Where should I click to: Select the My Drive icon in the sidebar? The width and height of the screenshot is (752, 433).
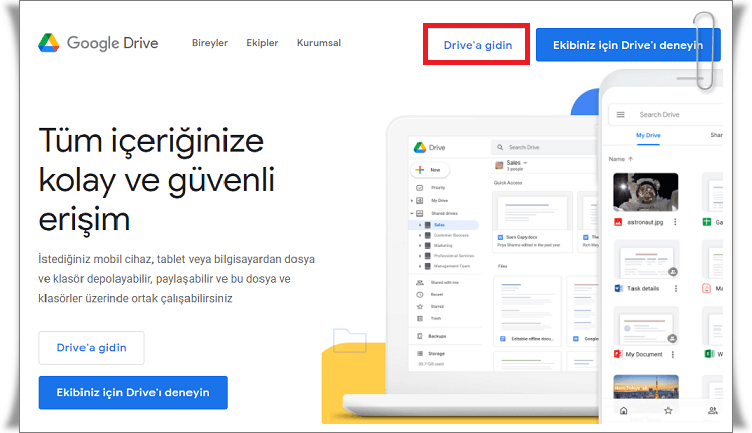(x=420, y=200)
